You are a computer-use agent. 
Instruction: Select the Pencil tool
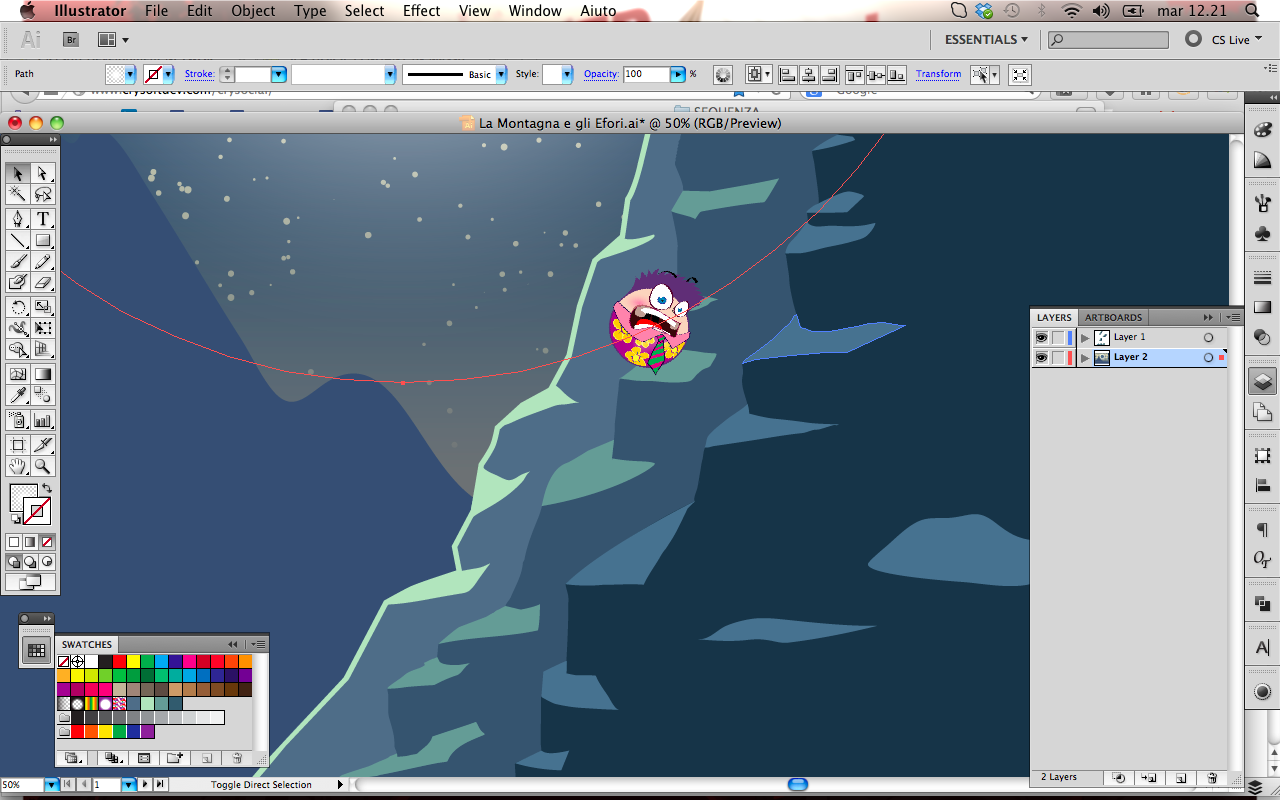(43, 261)
